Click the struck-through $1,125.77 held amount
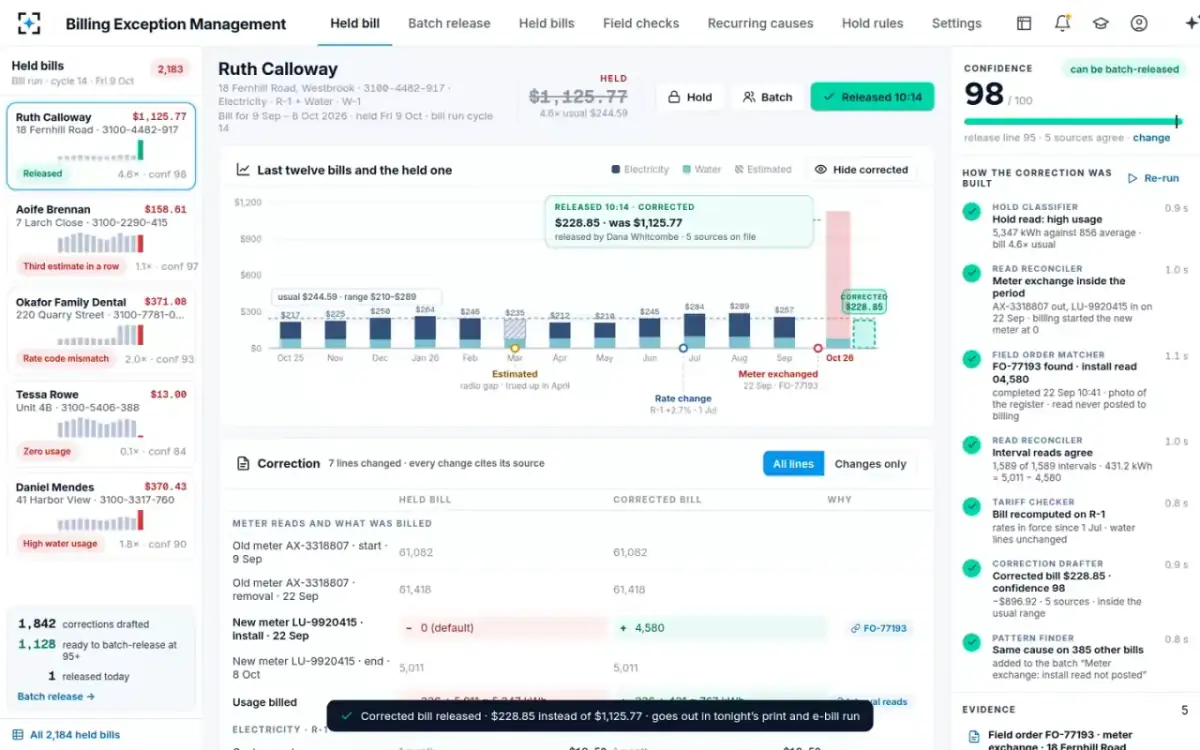This screenshot has width=1200, height=750. pos(578,97)
